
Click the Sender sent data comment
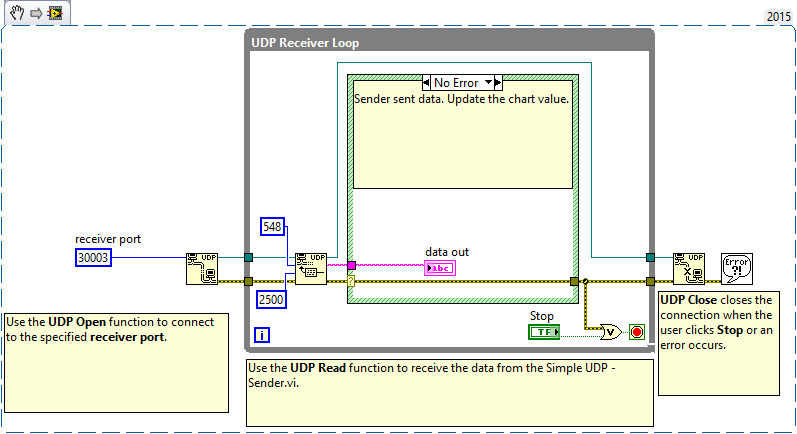463,135
